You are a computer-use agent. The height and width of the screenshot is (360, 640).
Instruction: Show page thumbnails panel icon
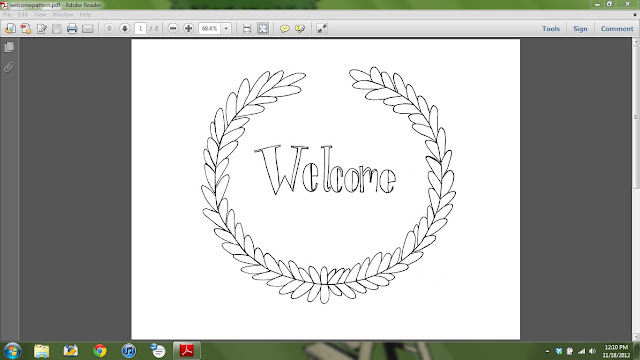[9, 47]
